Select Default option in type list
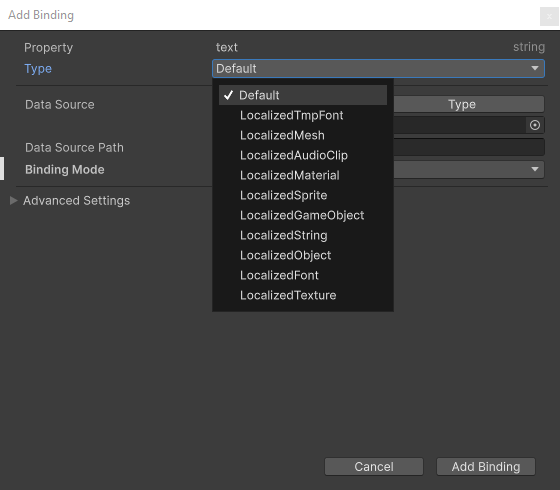 click(303, 95)
